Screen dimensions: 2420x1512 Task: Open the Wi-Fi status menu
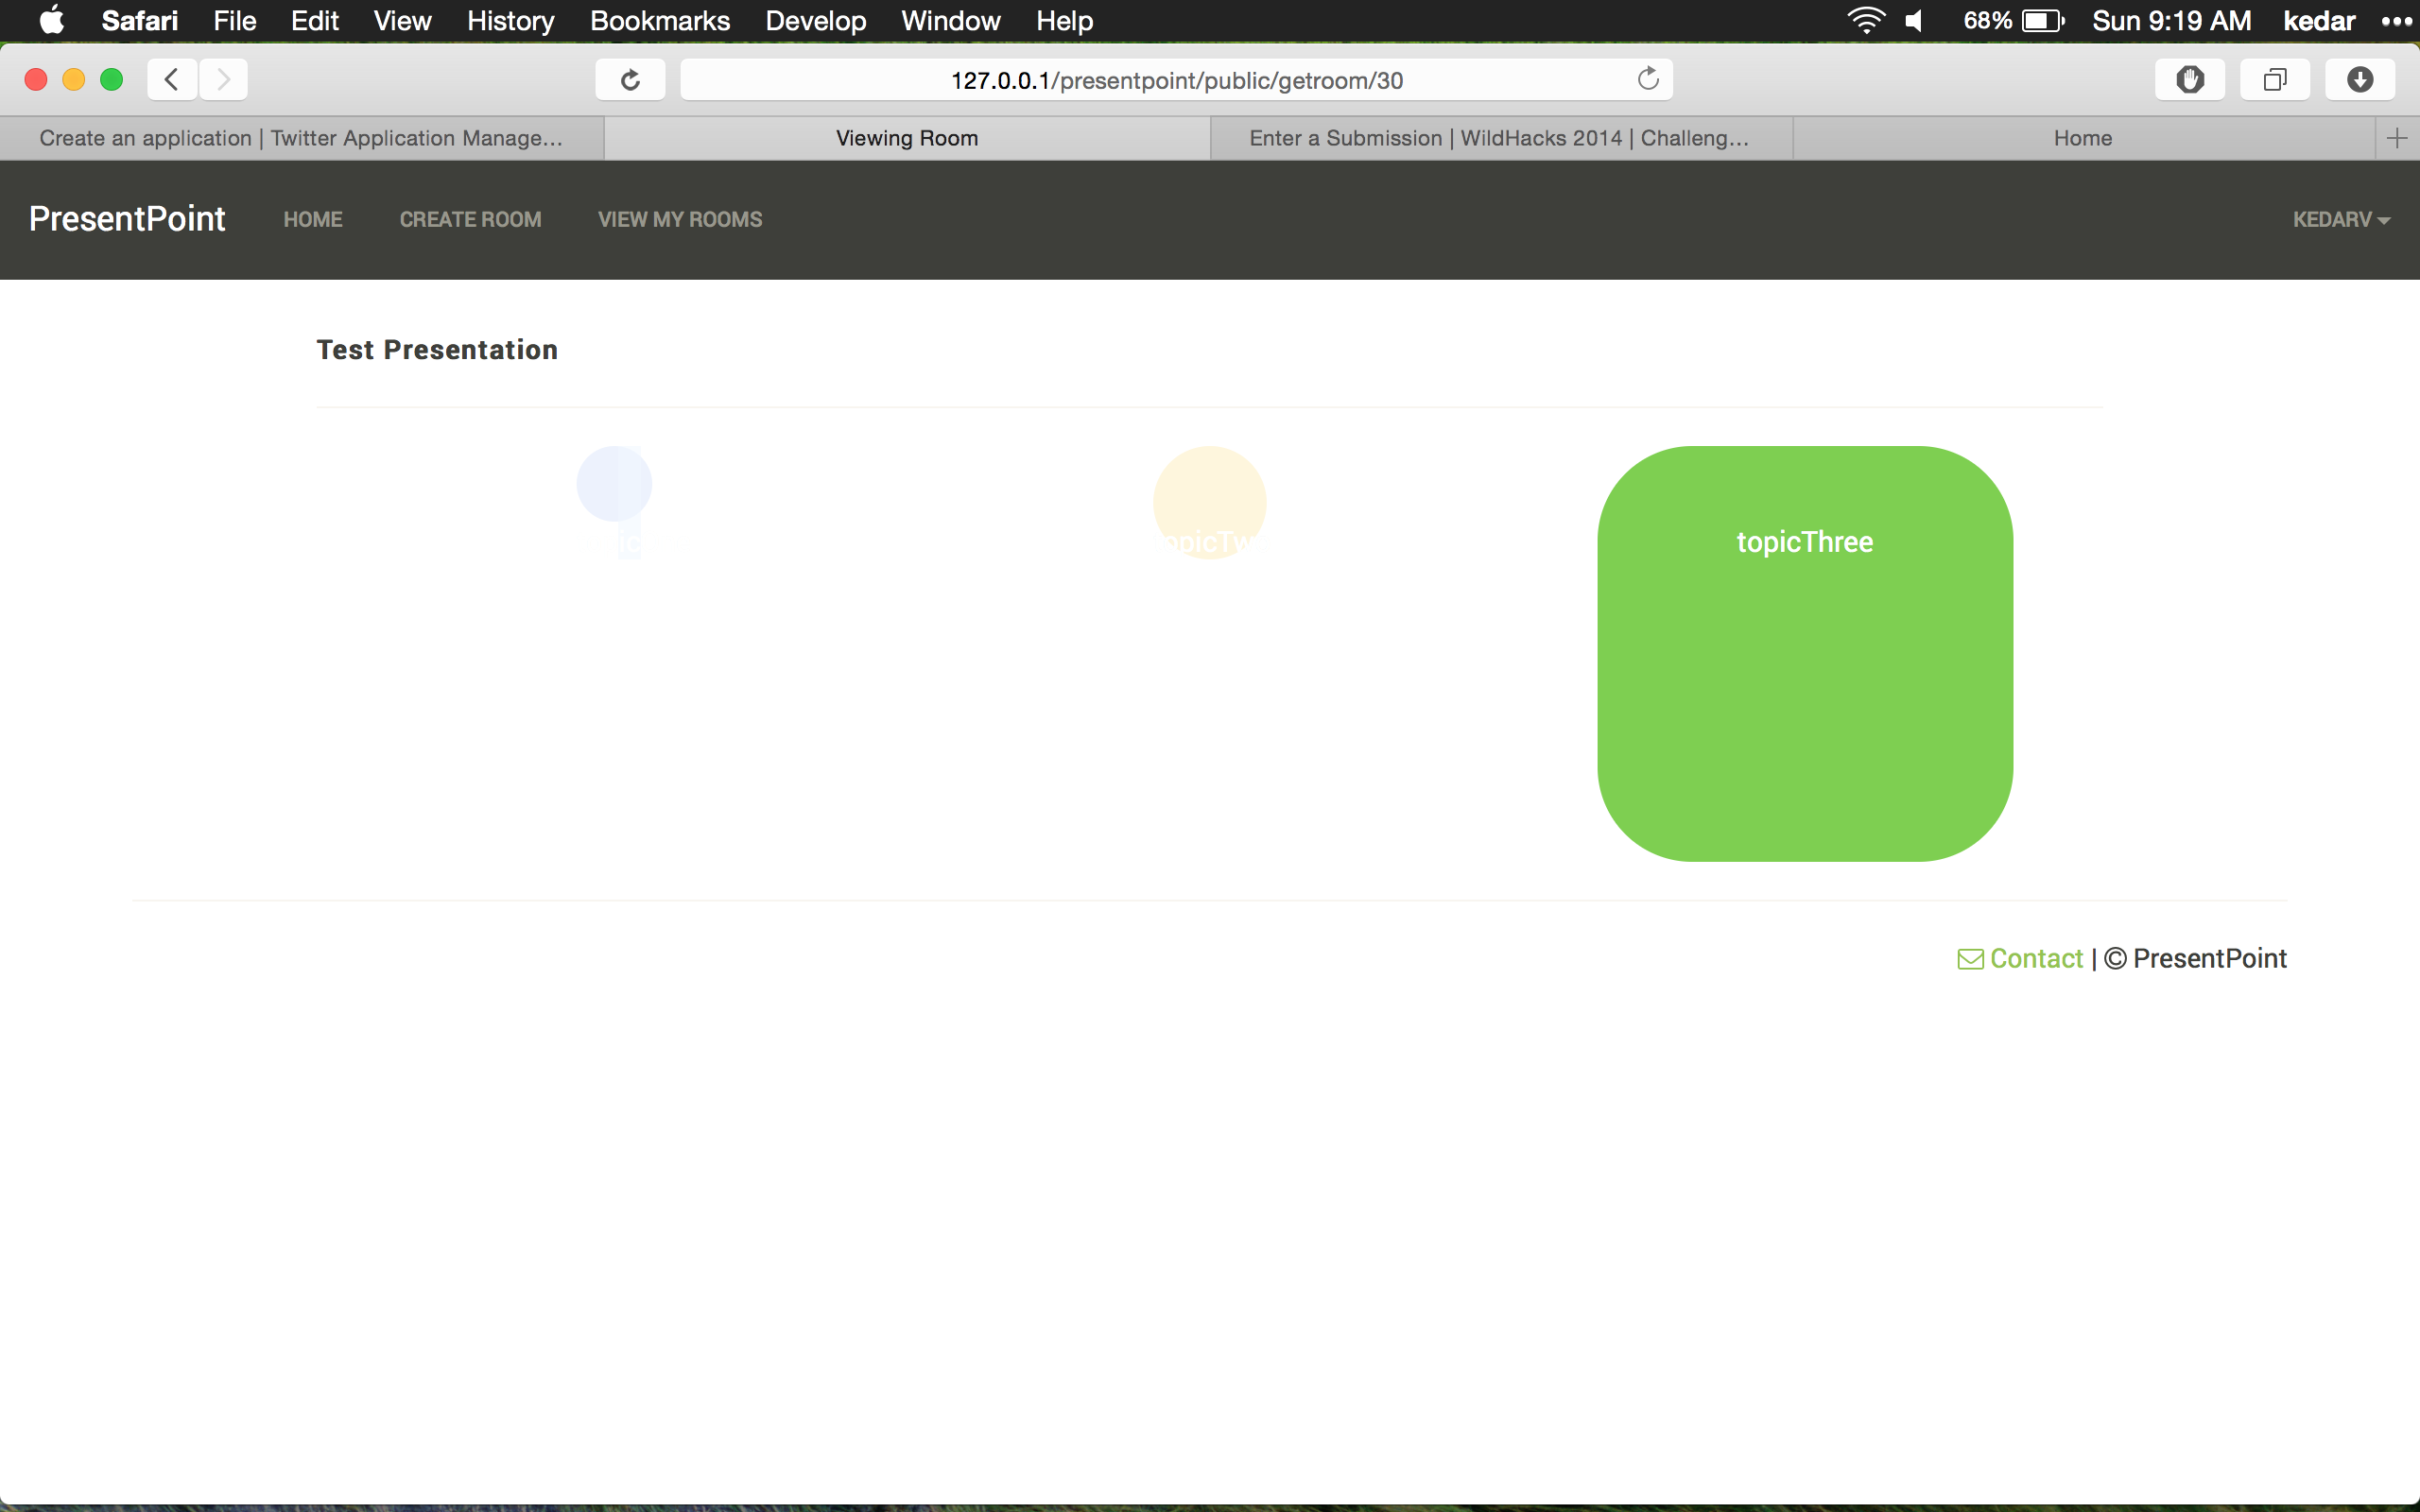(1865, 21)
